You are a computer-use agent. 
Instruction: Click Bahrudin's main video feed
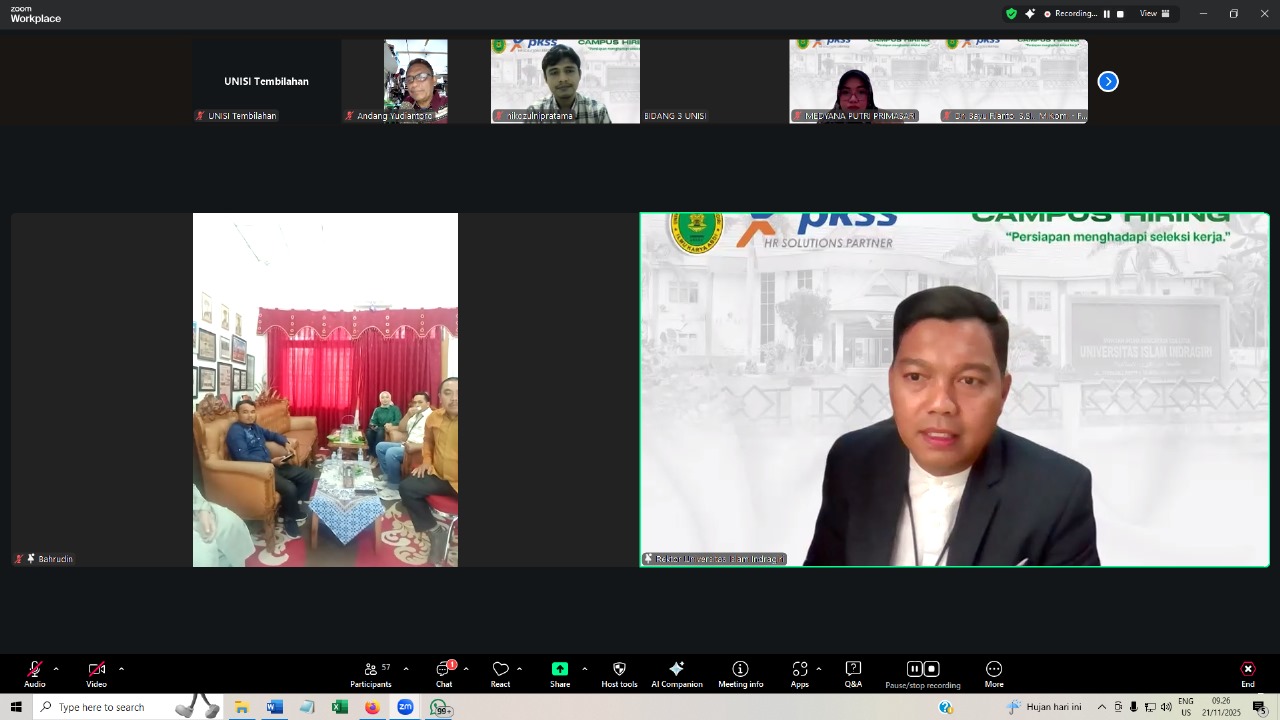pos(325,390)
